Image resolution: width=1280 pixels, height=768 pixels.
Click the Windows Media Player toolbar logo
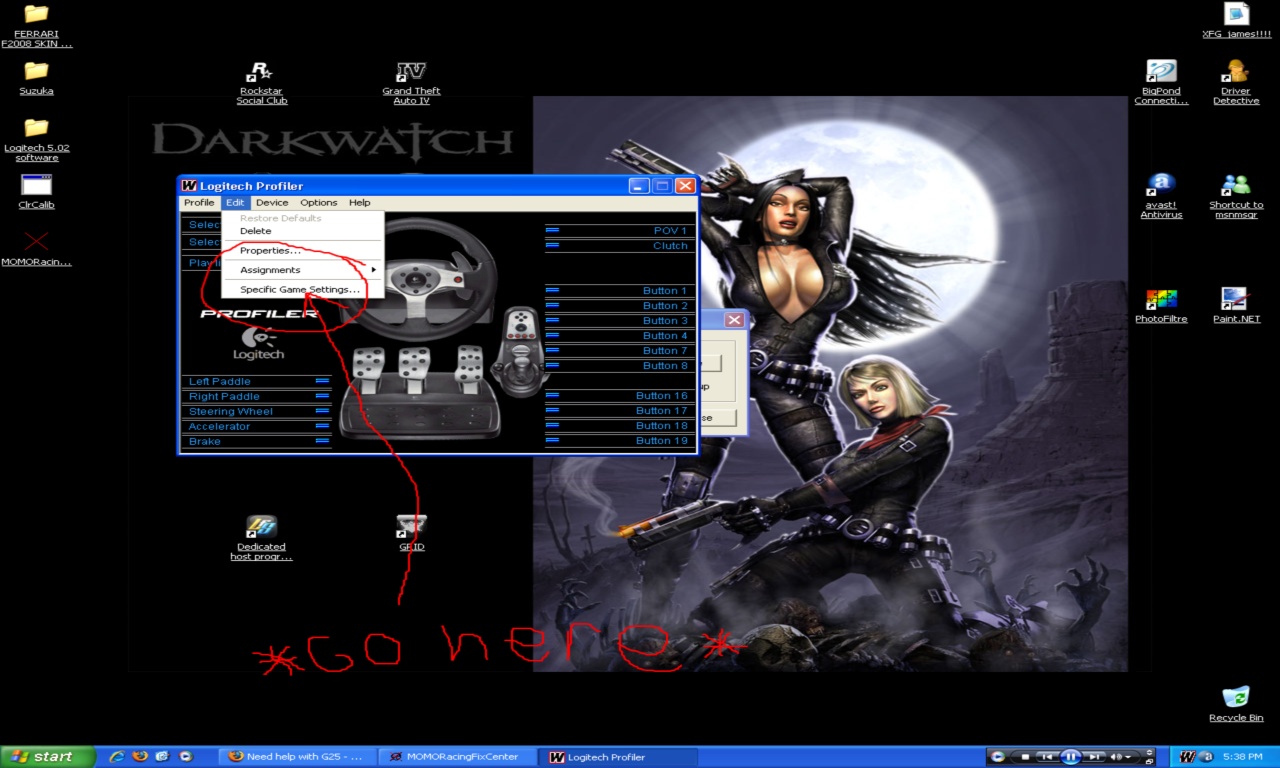(997, 757)
